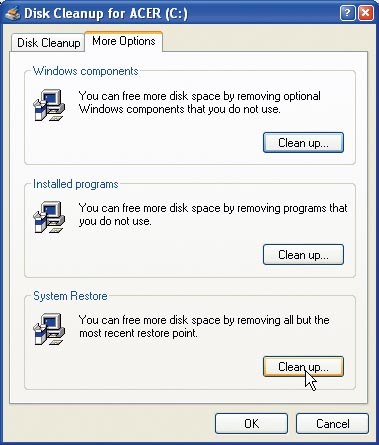Confirm with the OK button
The width and height of the screenshot is (379, 445).
251,424
